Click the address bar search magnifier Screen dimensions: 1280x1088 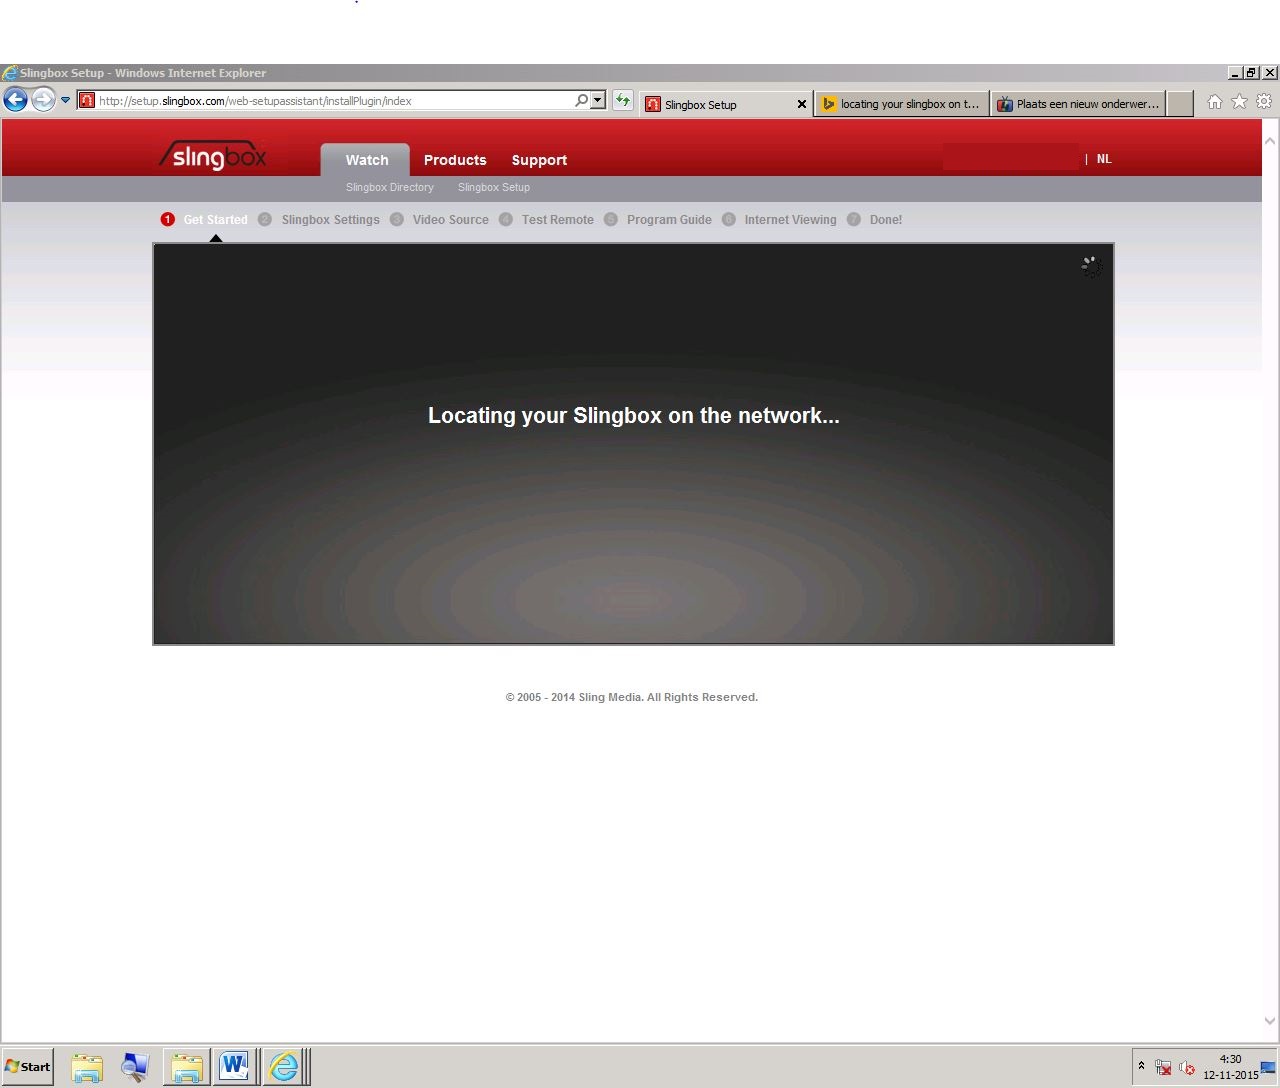pyautogui.click(x=581, y=100)
